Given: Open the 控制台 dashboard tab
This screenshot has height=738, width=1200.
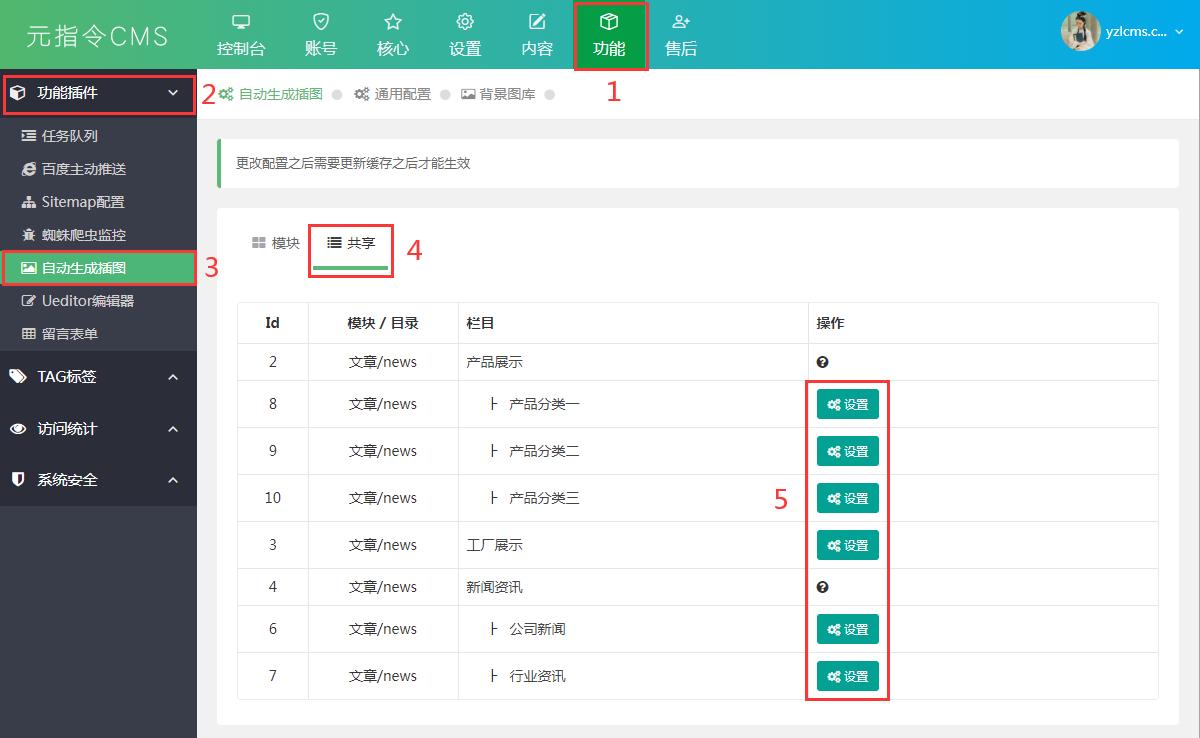Looking at the screenshot, I should pyautogui.click(x=241, y=35).
